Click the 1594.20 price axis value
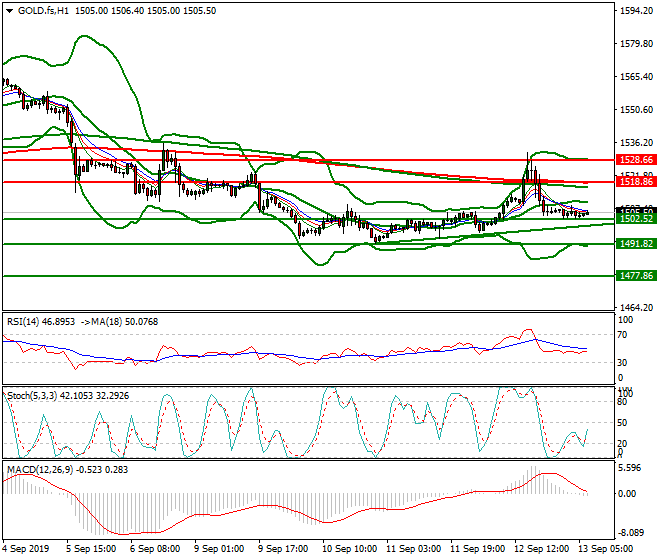The height and width of the screenshot is (560, 660). [x=637, y=11]
